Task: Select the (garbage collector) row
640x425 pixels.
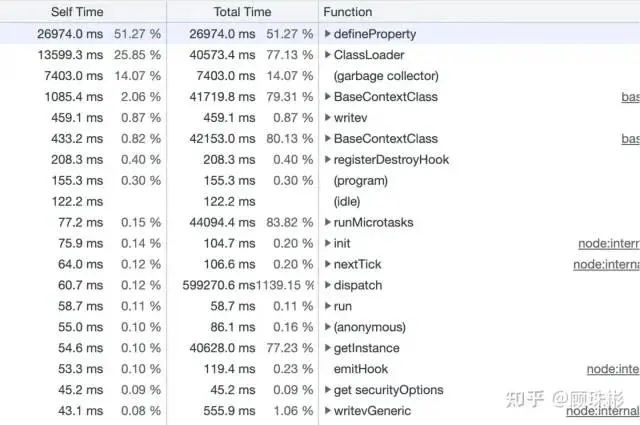Action: (x=385, y=76)
